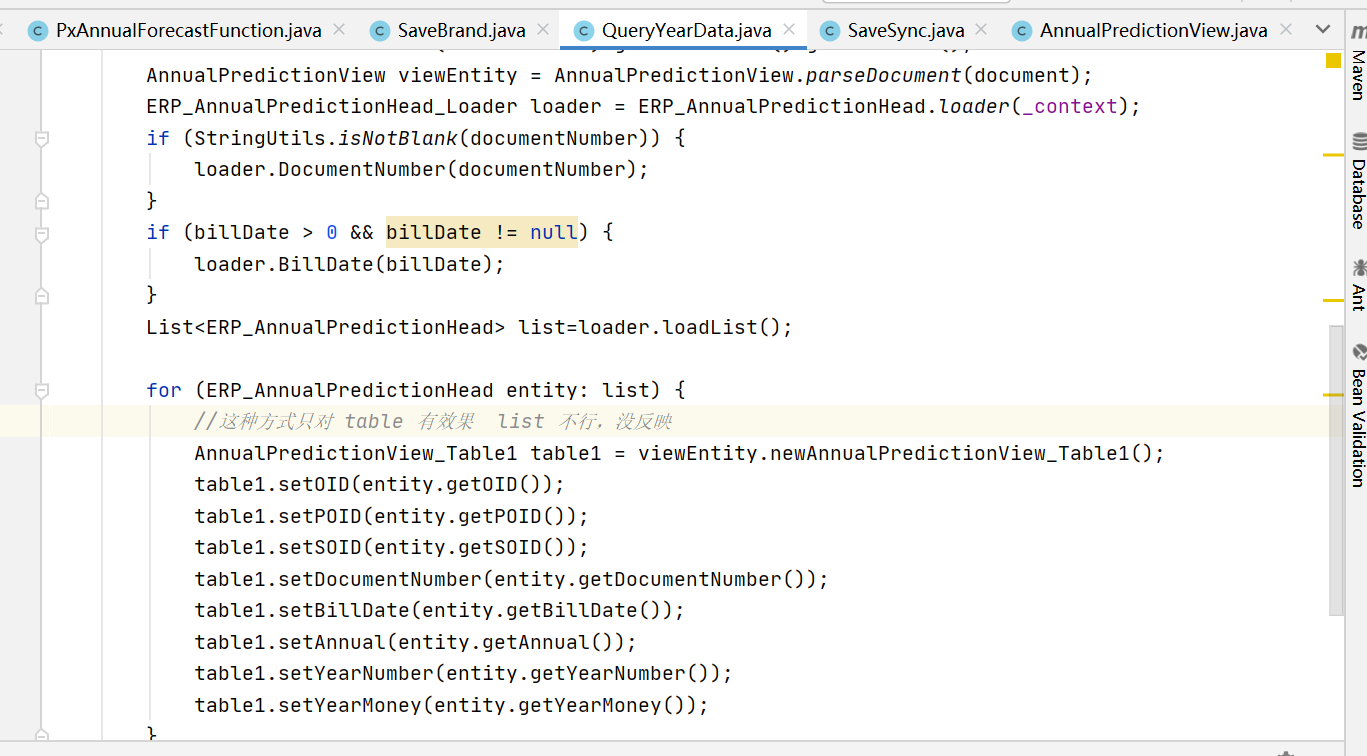1367x756 pixels.
Task: Click 'table1.setDocumentNumber' line
Action: tap(512, 579)
